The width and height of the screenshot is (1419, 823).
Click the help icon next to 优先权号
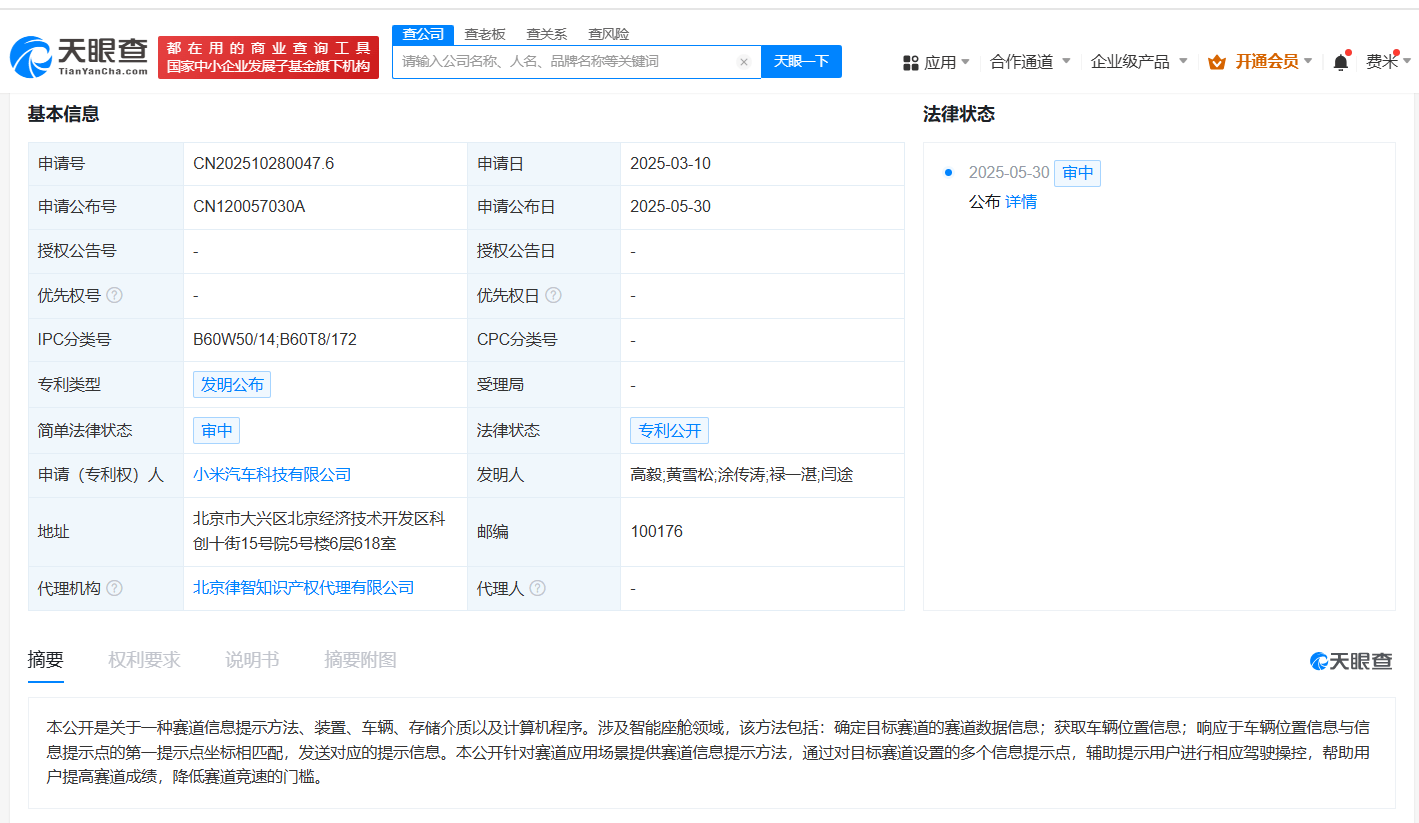coord(115,295)
